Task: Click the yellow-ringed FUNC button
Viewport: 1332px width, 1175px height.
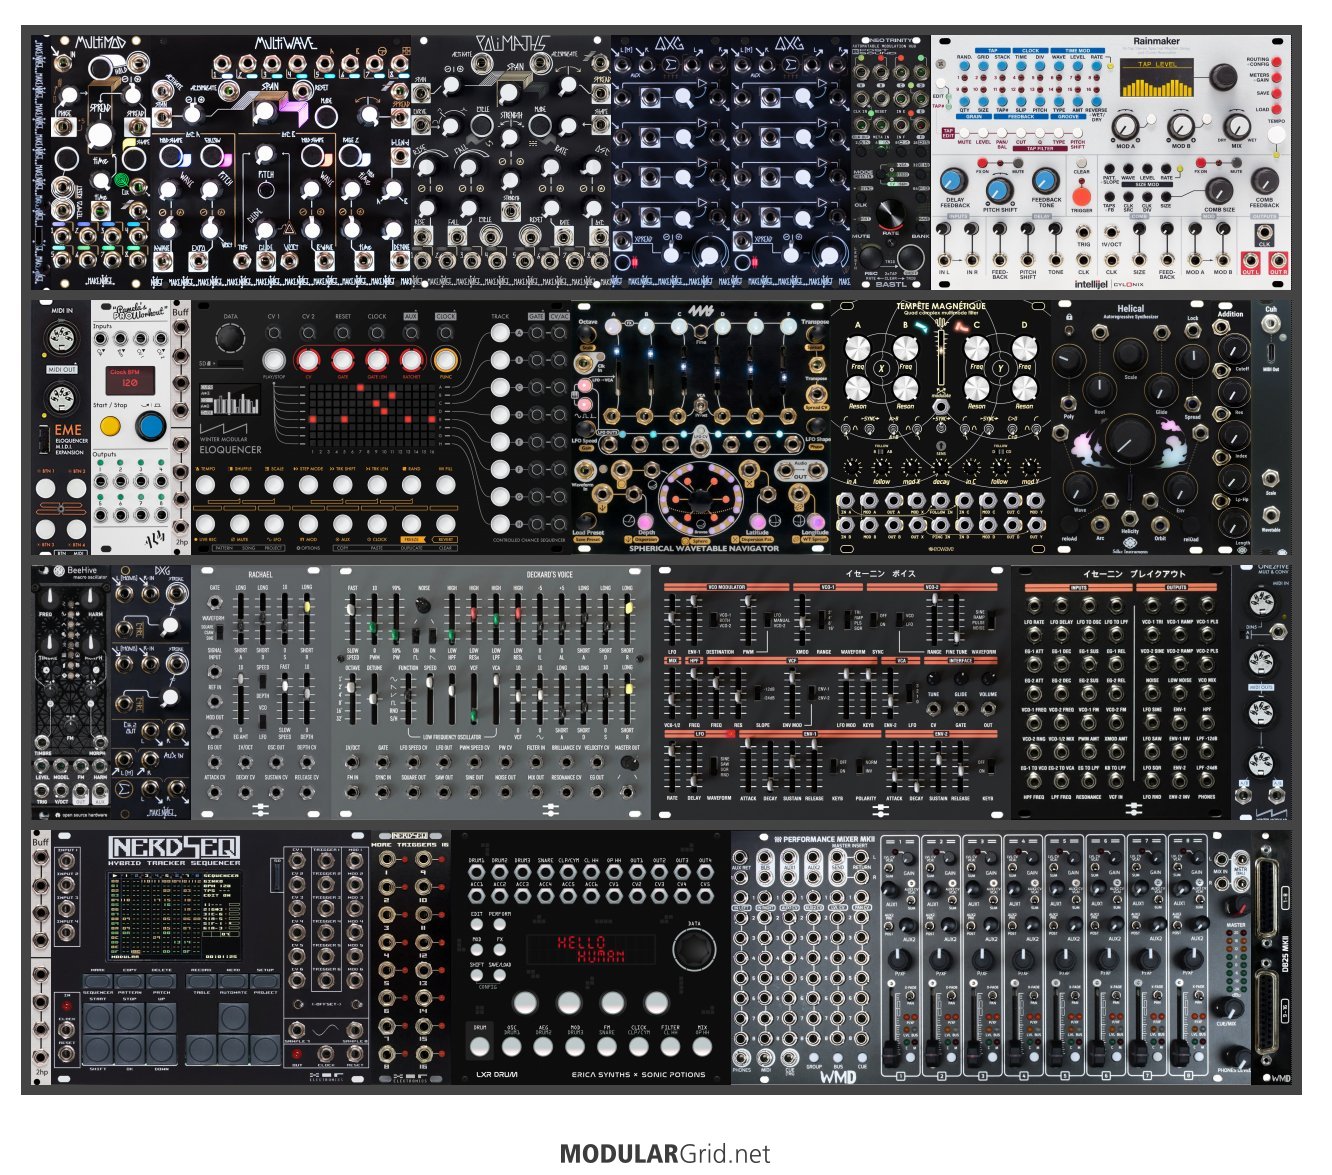Action: coord(445,361)
